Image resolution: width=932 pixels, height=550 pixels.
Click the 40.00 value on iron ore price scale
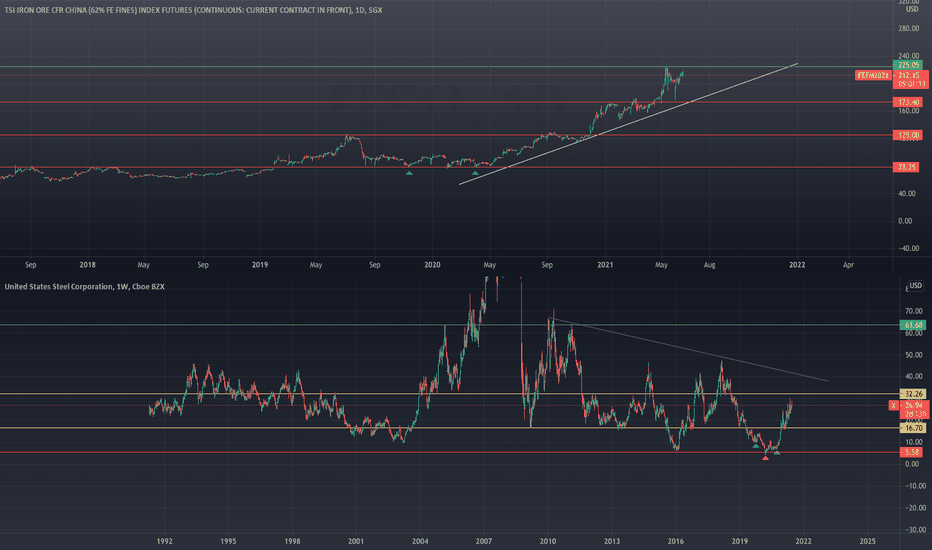click(x=906, y=194)
